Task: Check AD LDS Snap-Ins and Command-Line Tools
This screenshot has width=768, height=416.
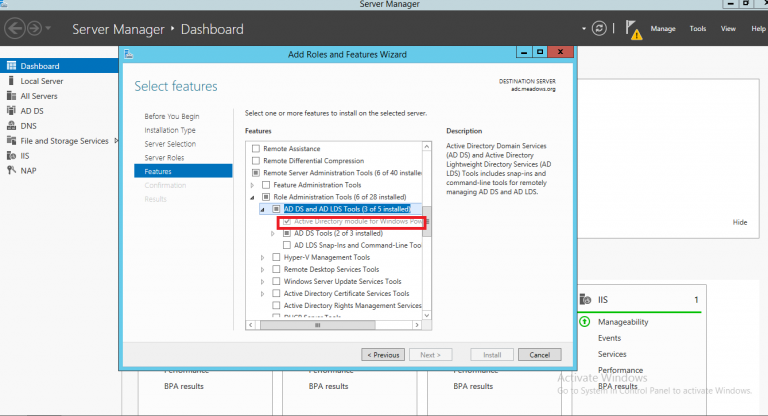Action: click(287, 245)
